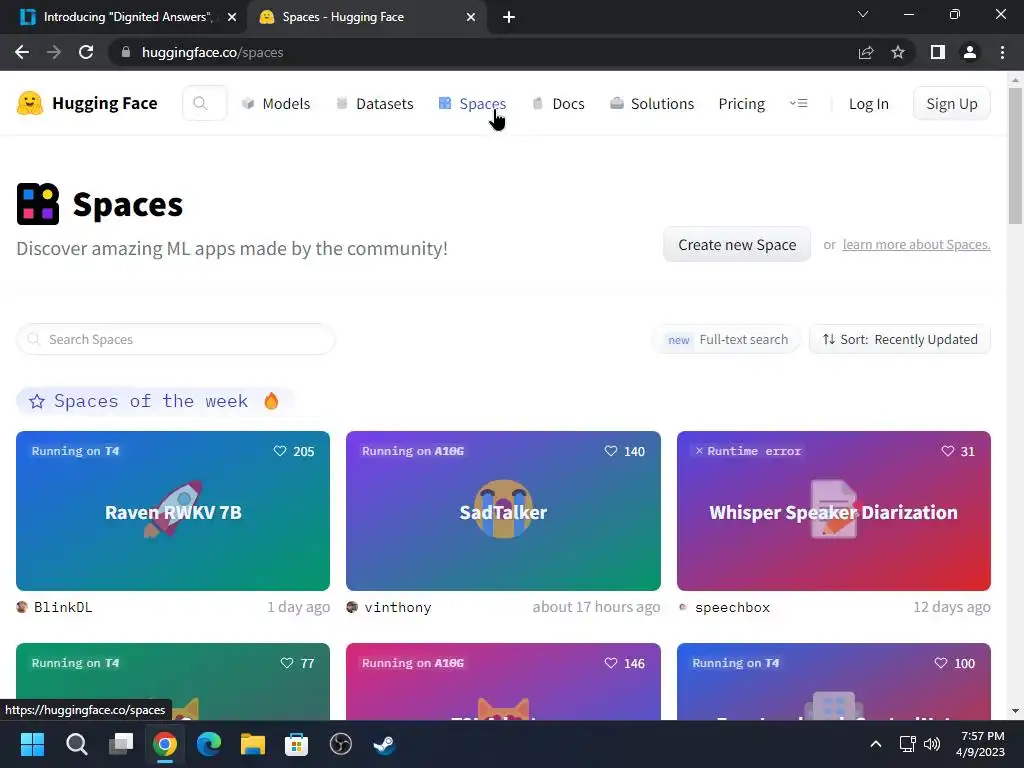Close the Introducing Dignited Answers tab
Viewport: 1024px width, 768px height.
tap(232, 17)
